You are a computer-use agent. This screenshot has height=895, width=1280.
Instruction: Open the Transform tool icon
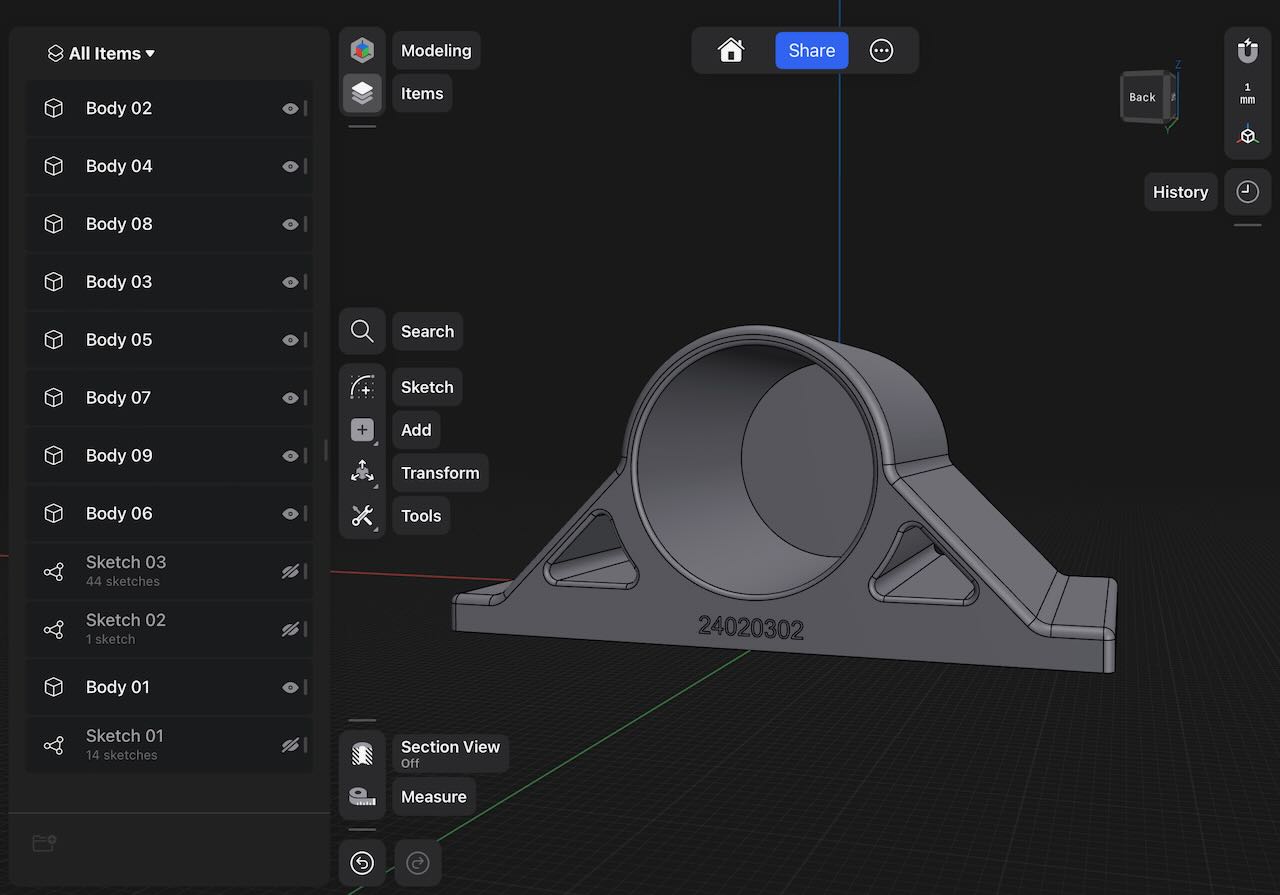362,473
